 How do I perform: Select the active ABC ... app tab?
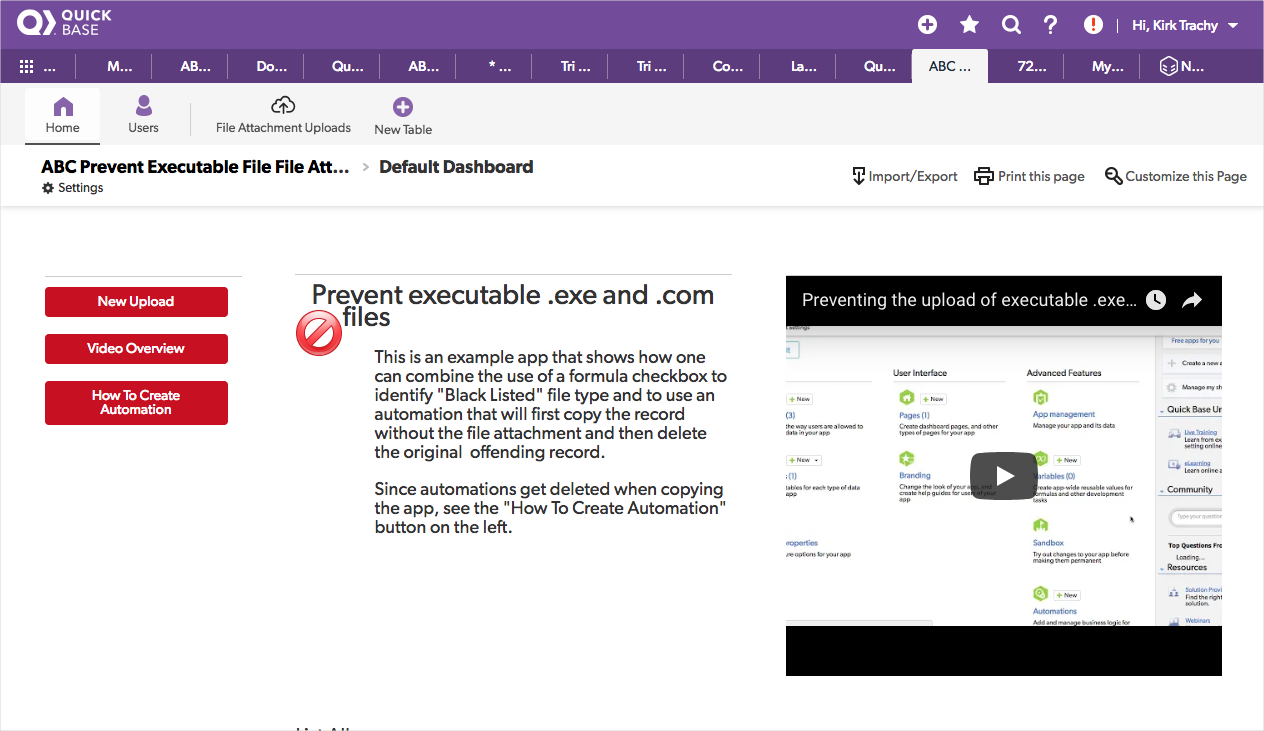tap(949, 67)
